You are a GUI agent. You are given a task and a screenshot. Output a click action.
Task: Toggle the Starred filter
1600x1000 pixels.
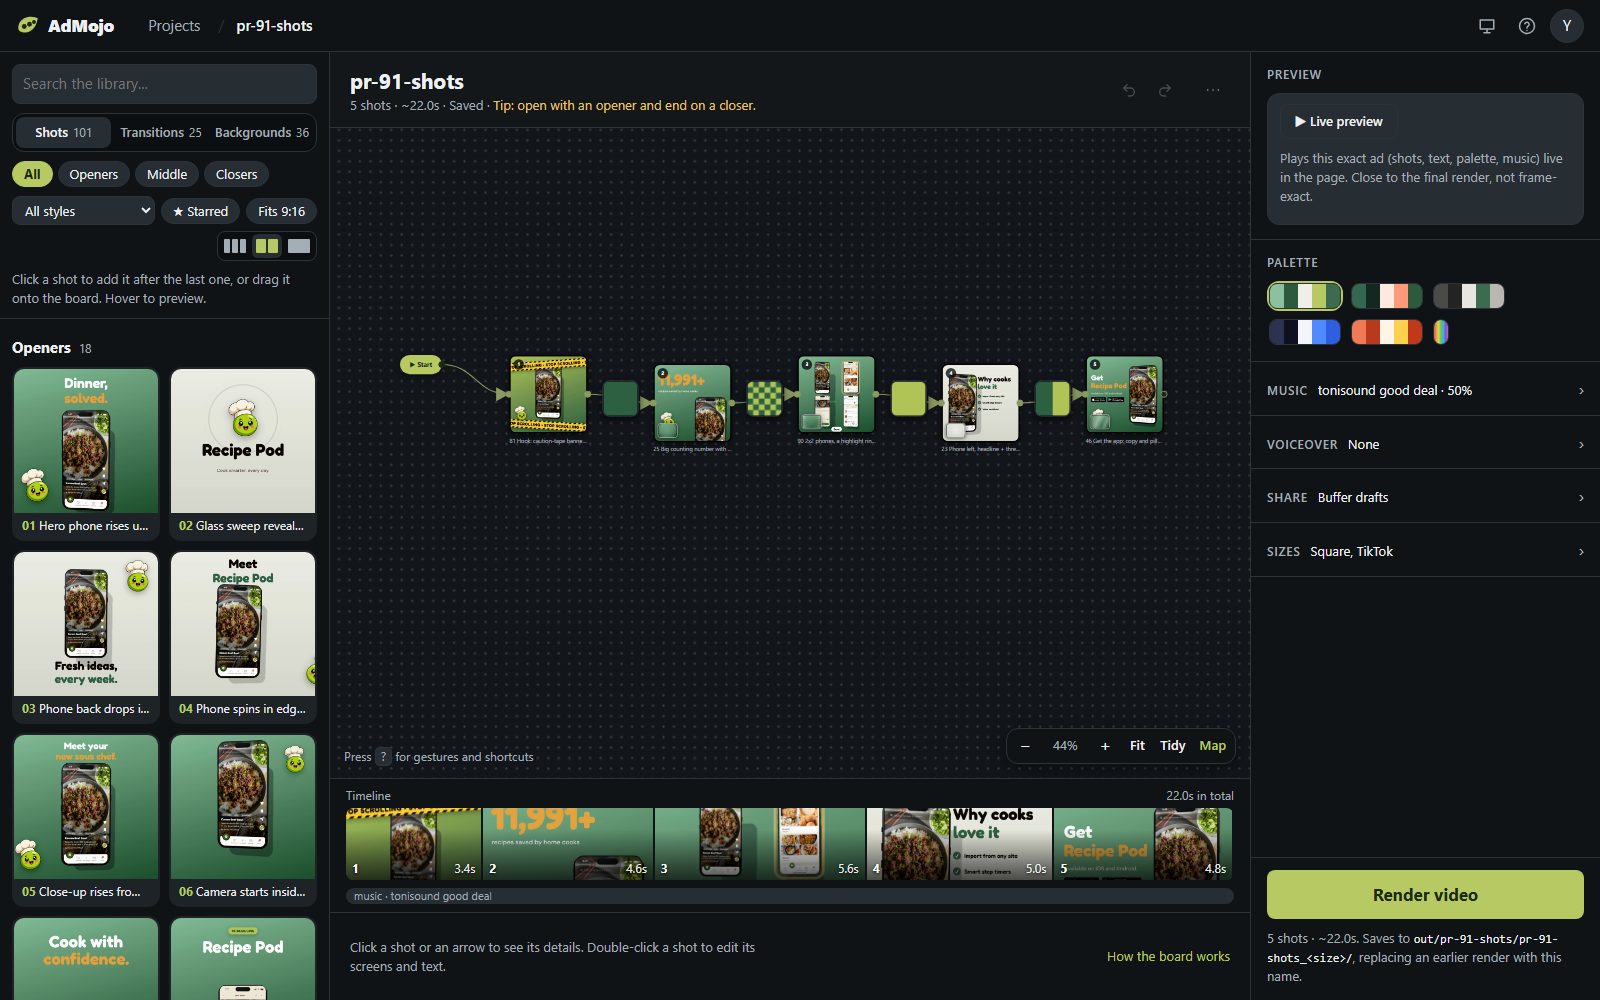(x=200, y=211)
